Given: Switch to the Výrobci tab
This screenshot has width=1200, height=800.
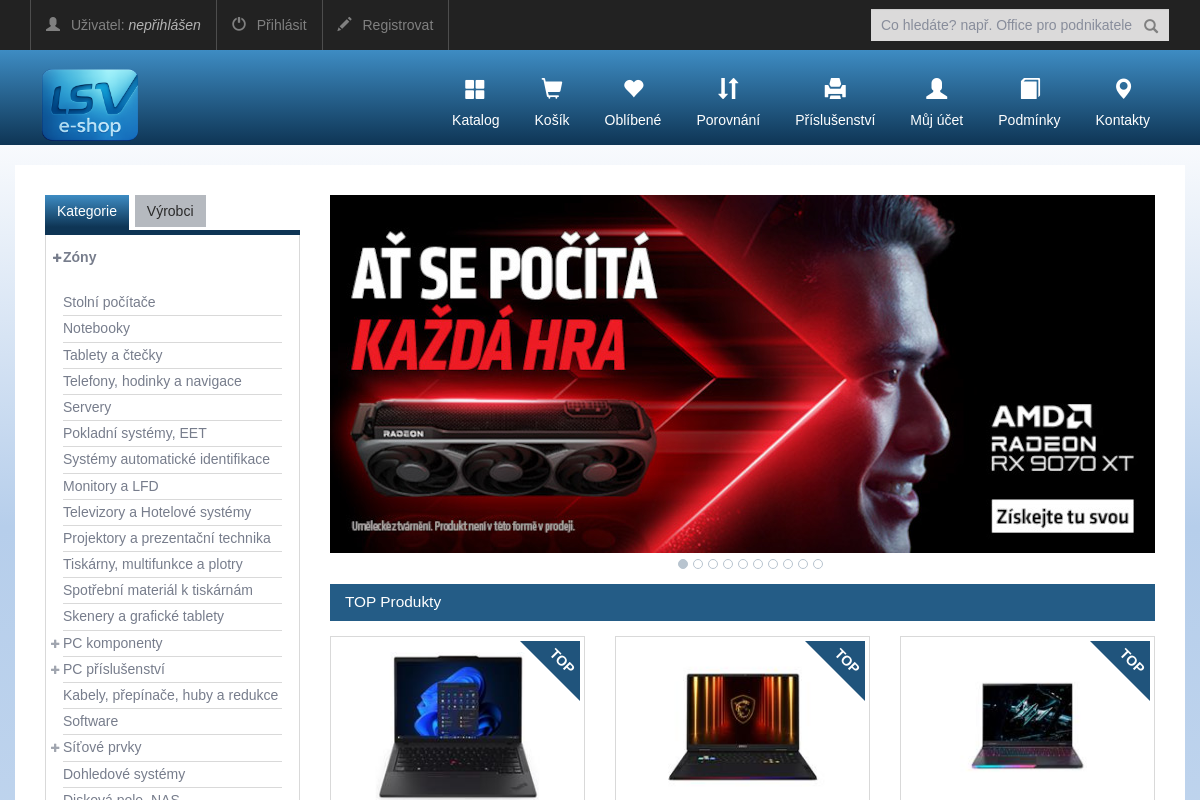Looking at the screenshot, I should tap(170, 211).
